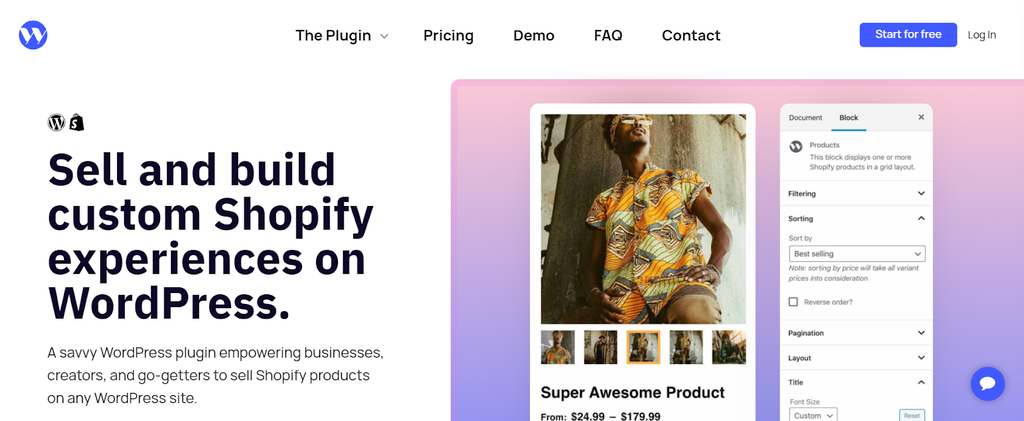
Task: Click the WordPress icon above the headline
Action: (x=56, y=122)
